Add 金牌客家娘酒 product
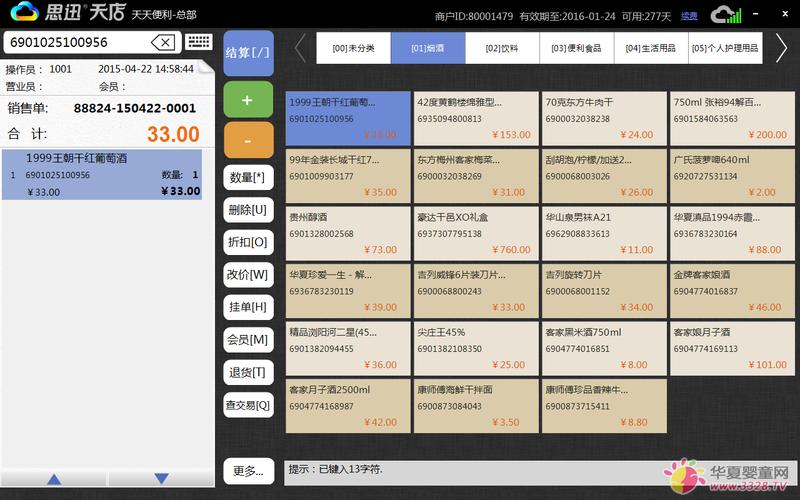The height and width of the screenshot is (500, 800). point(732,291)
